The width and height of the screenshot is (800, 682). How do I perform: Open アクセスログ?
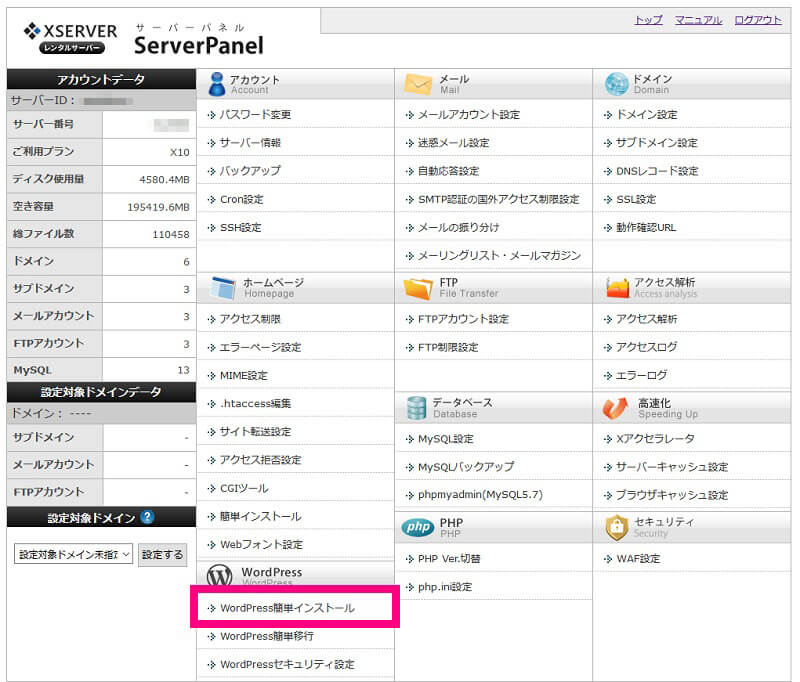[647, 347]
